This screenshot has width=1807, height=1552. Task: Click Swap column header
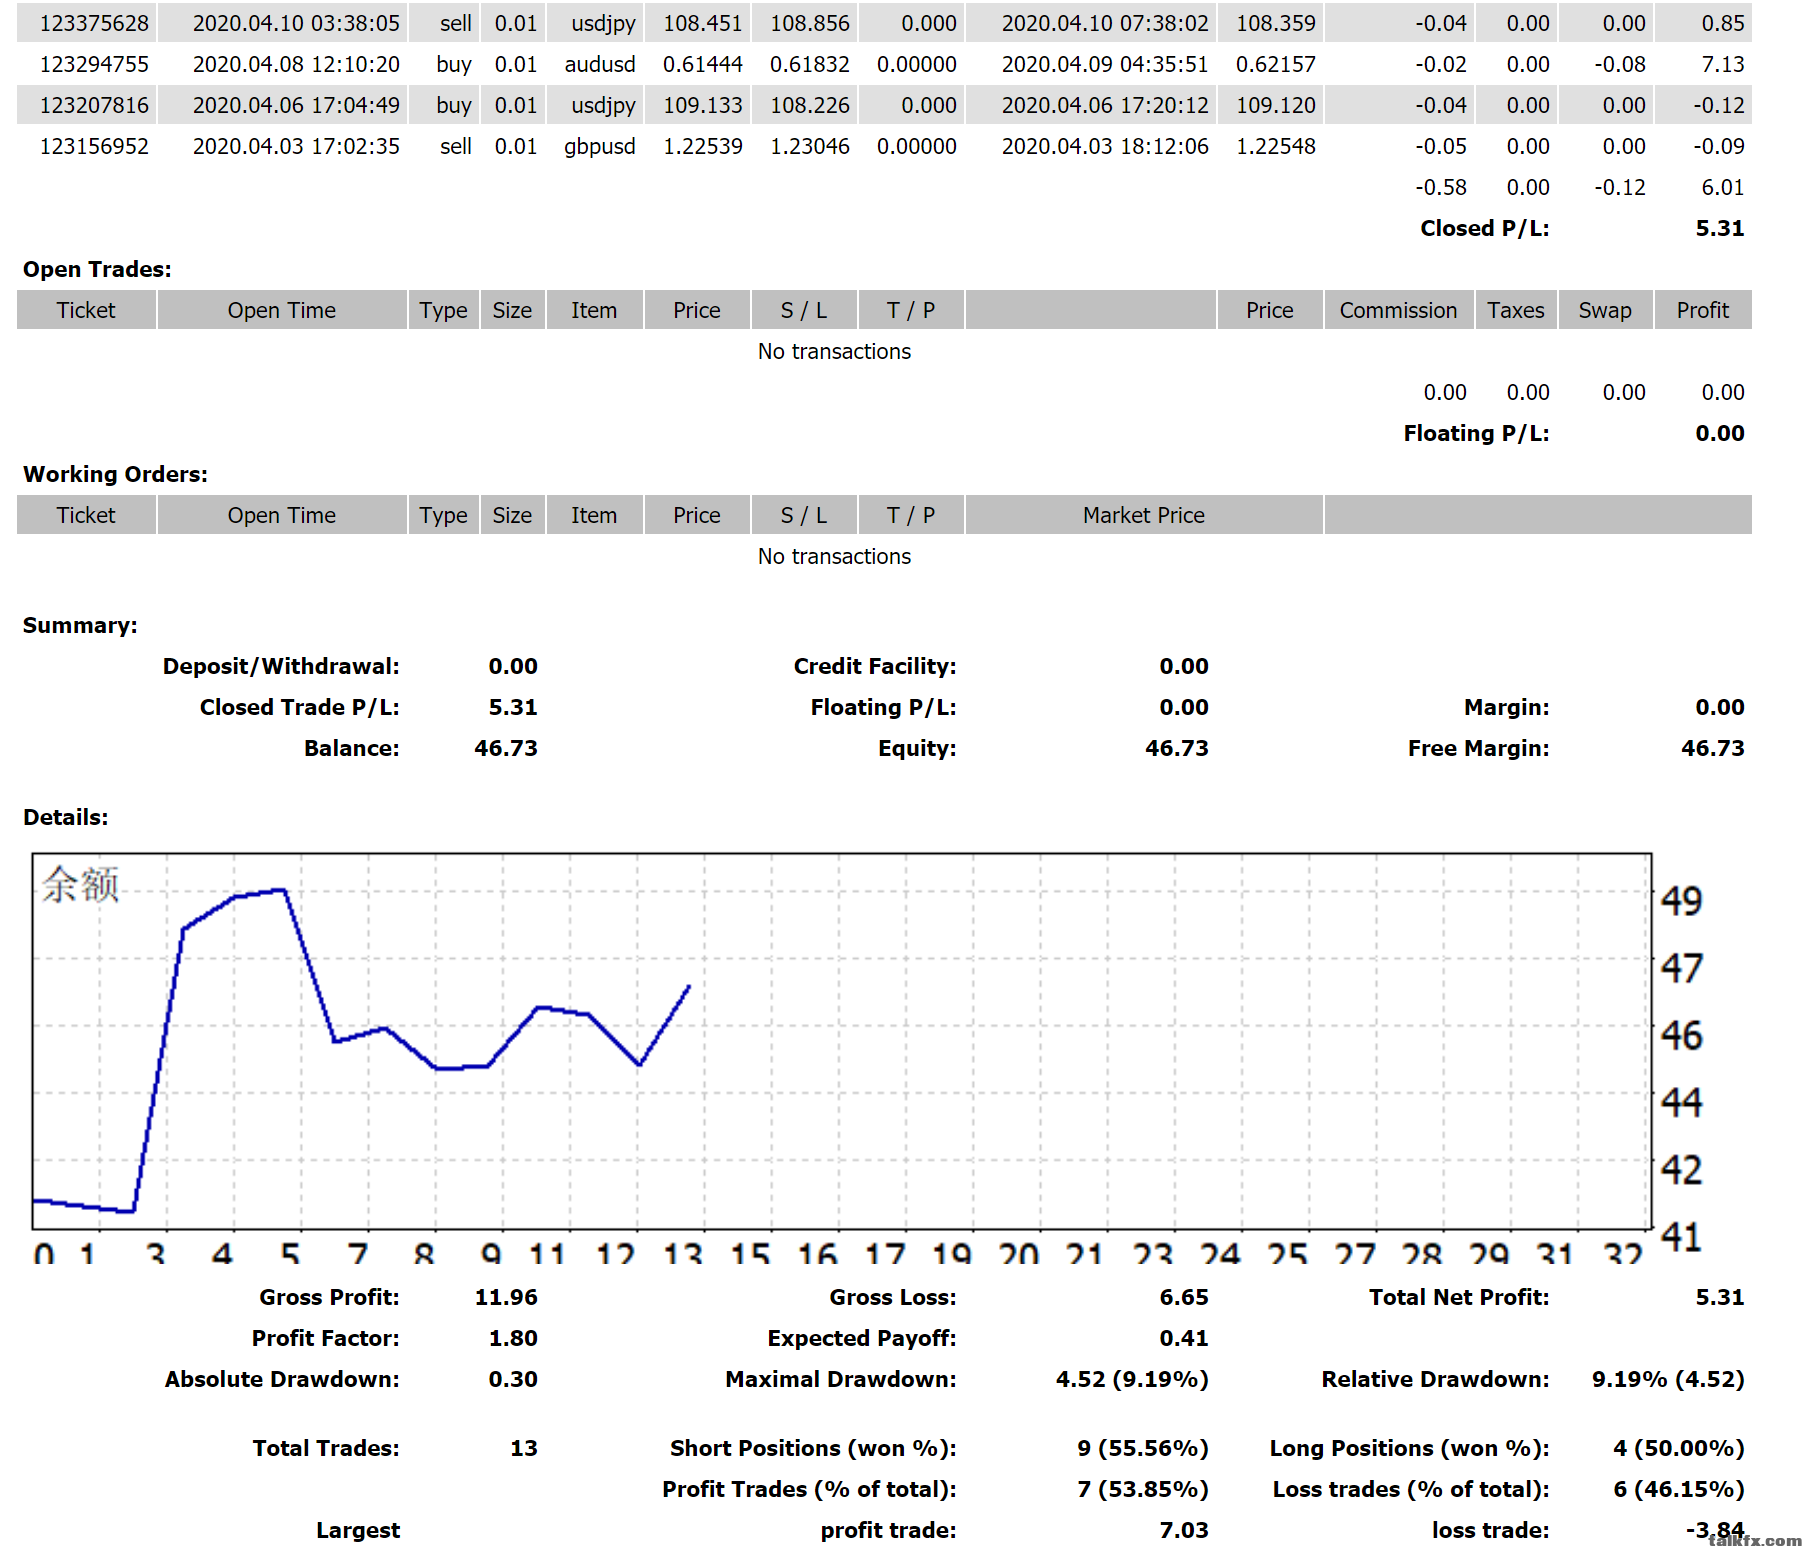coord(1605,310)
